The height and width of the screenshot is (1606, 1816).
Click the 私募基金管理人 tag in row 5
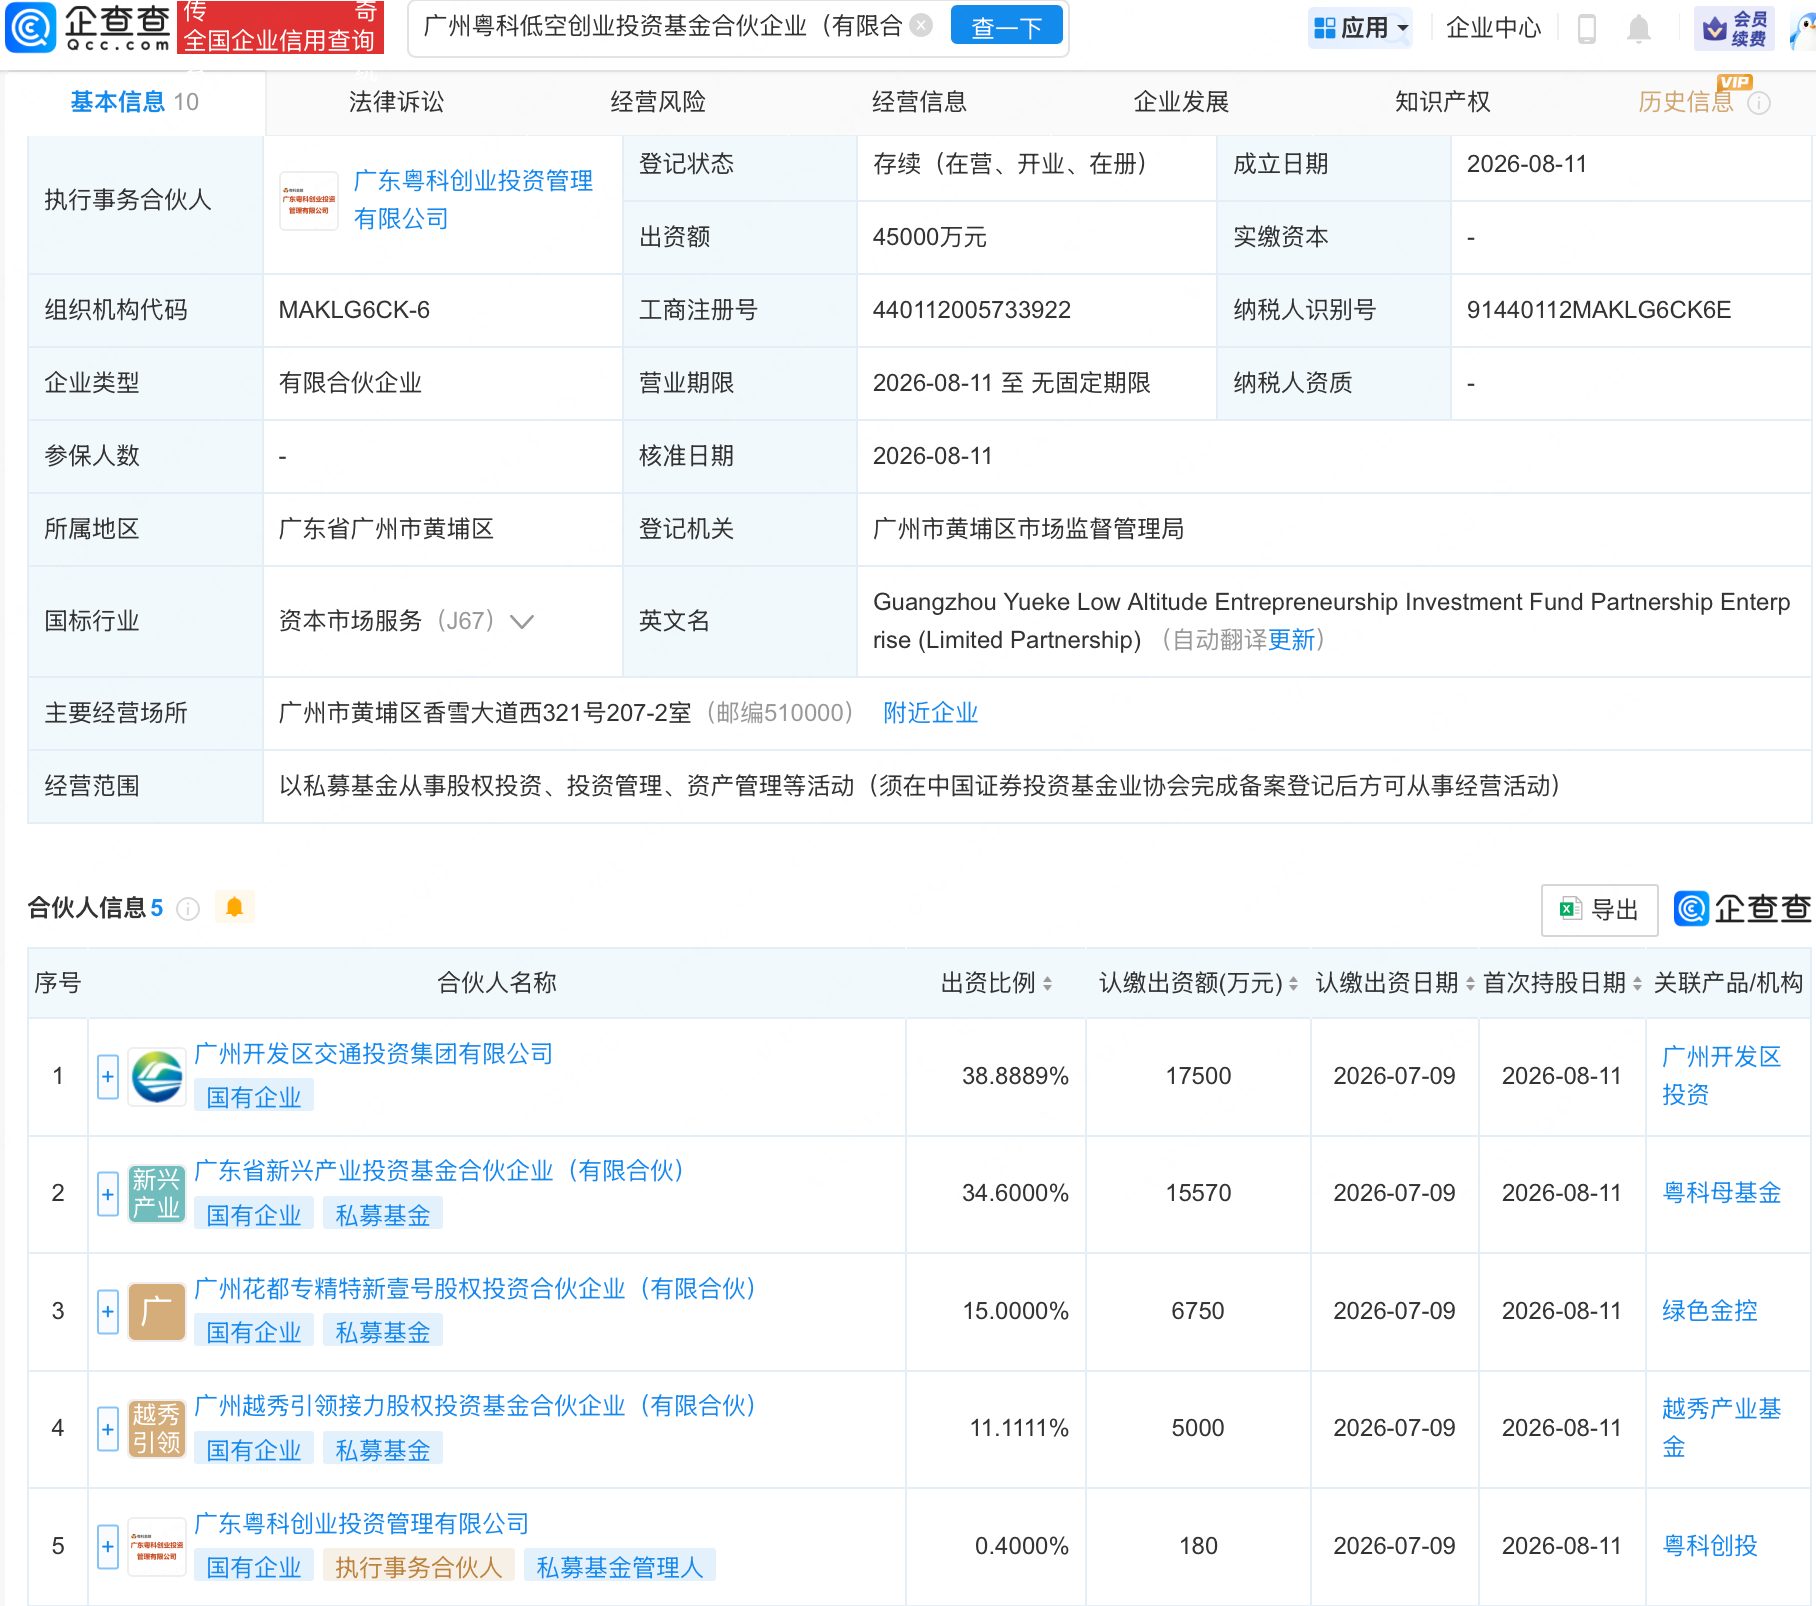coord(620,1567)
